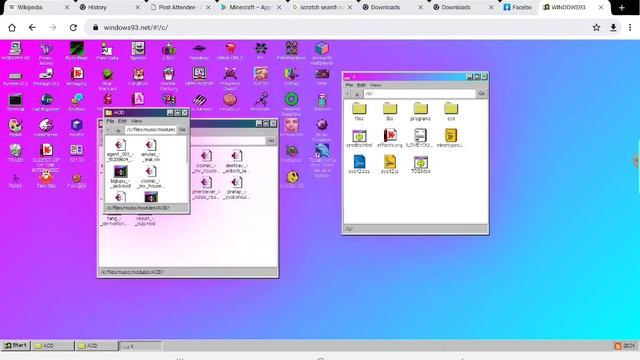Screen dimensions: 640x360
Task: Select the ILOVEYOU file in /c/ window
Action: point(420,138)
